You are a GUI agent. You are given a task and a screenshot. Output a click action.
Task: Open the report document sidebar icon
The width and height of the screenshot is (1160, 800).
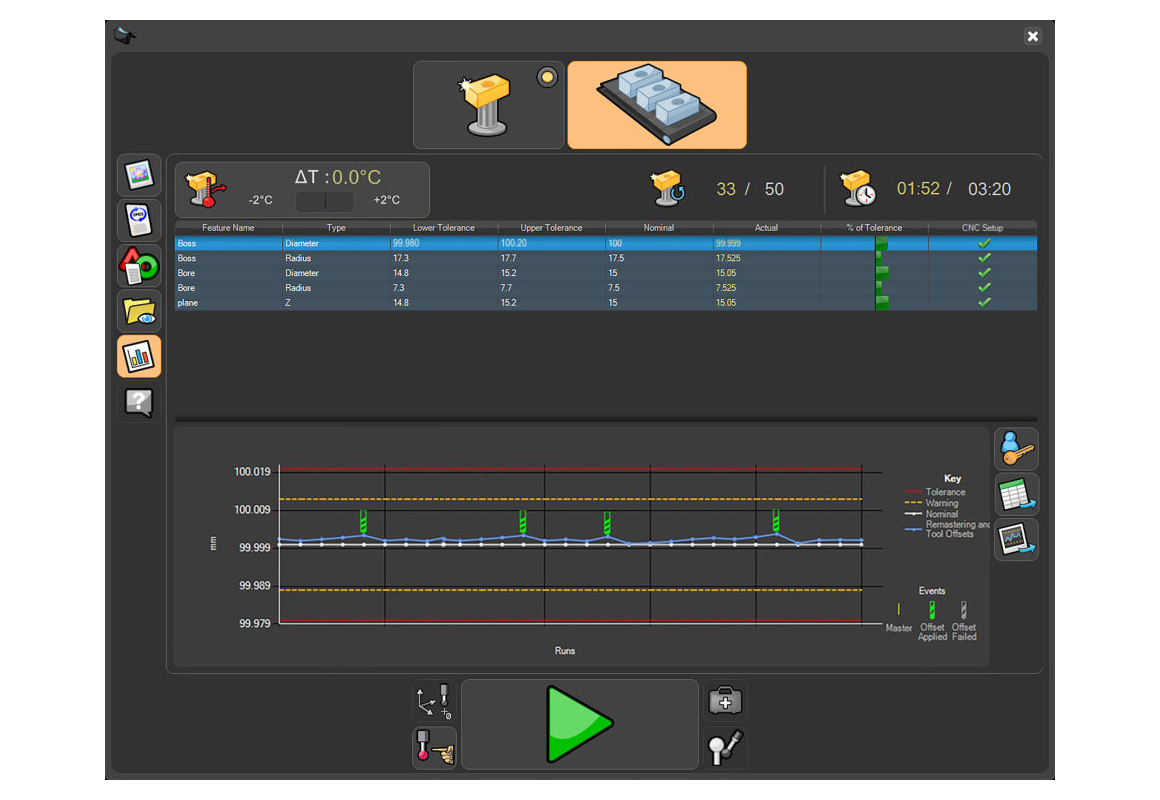tap(139, 221)
